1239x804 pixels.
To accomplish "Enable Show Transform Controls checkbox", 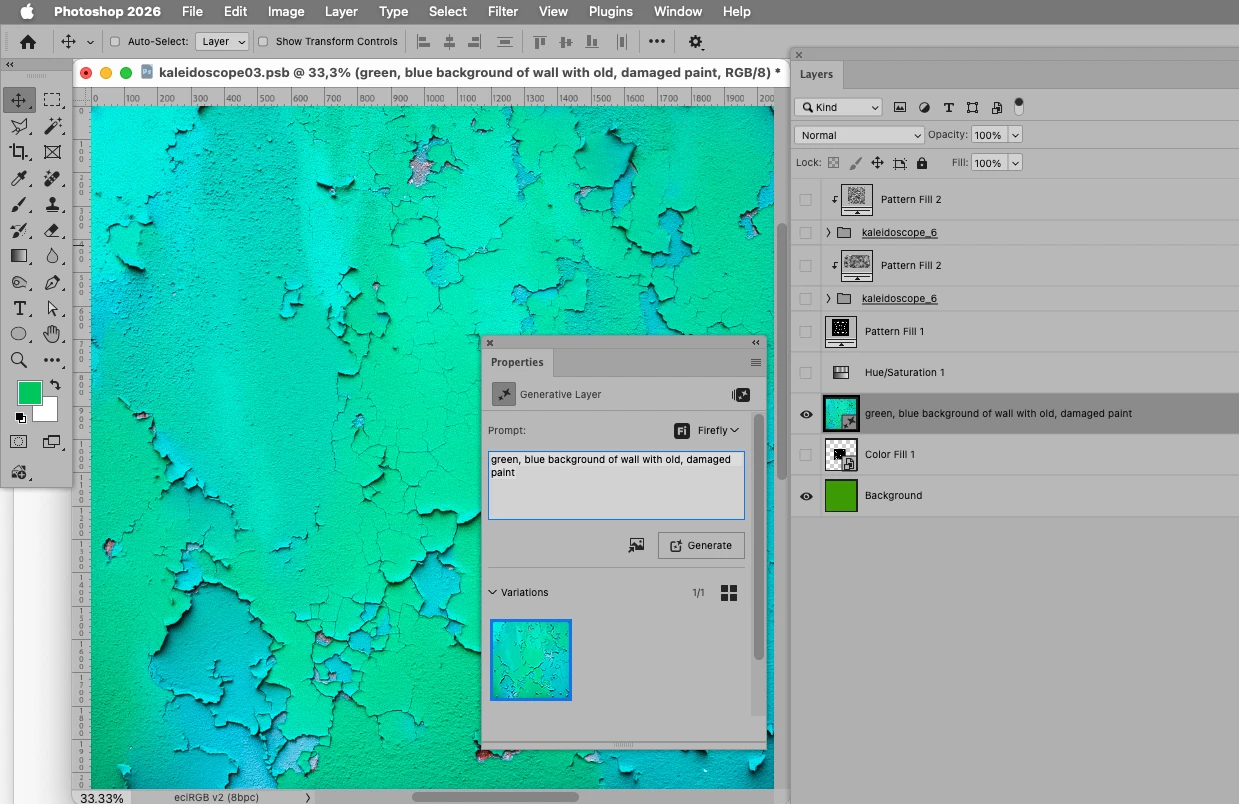I will pyautogui.click(x=263, y=42).
